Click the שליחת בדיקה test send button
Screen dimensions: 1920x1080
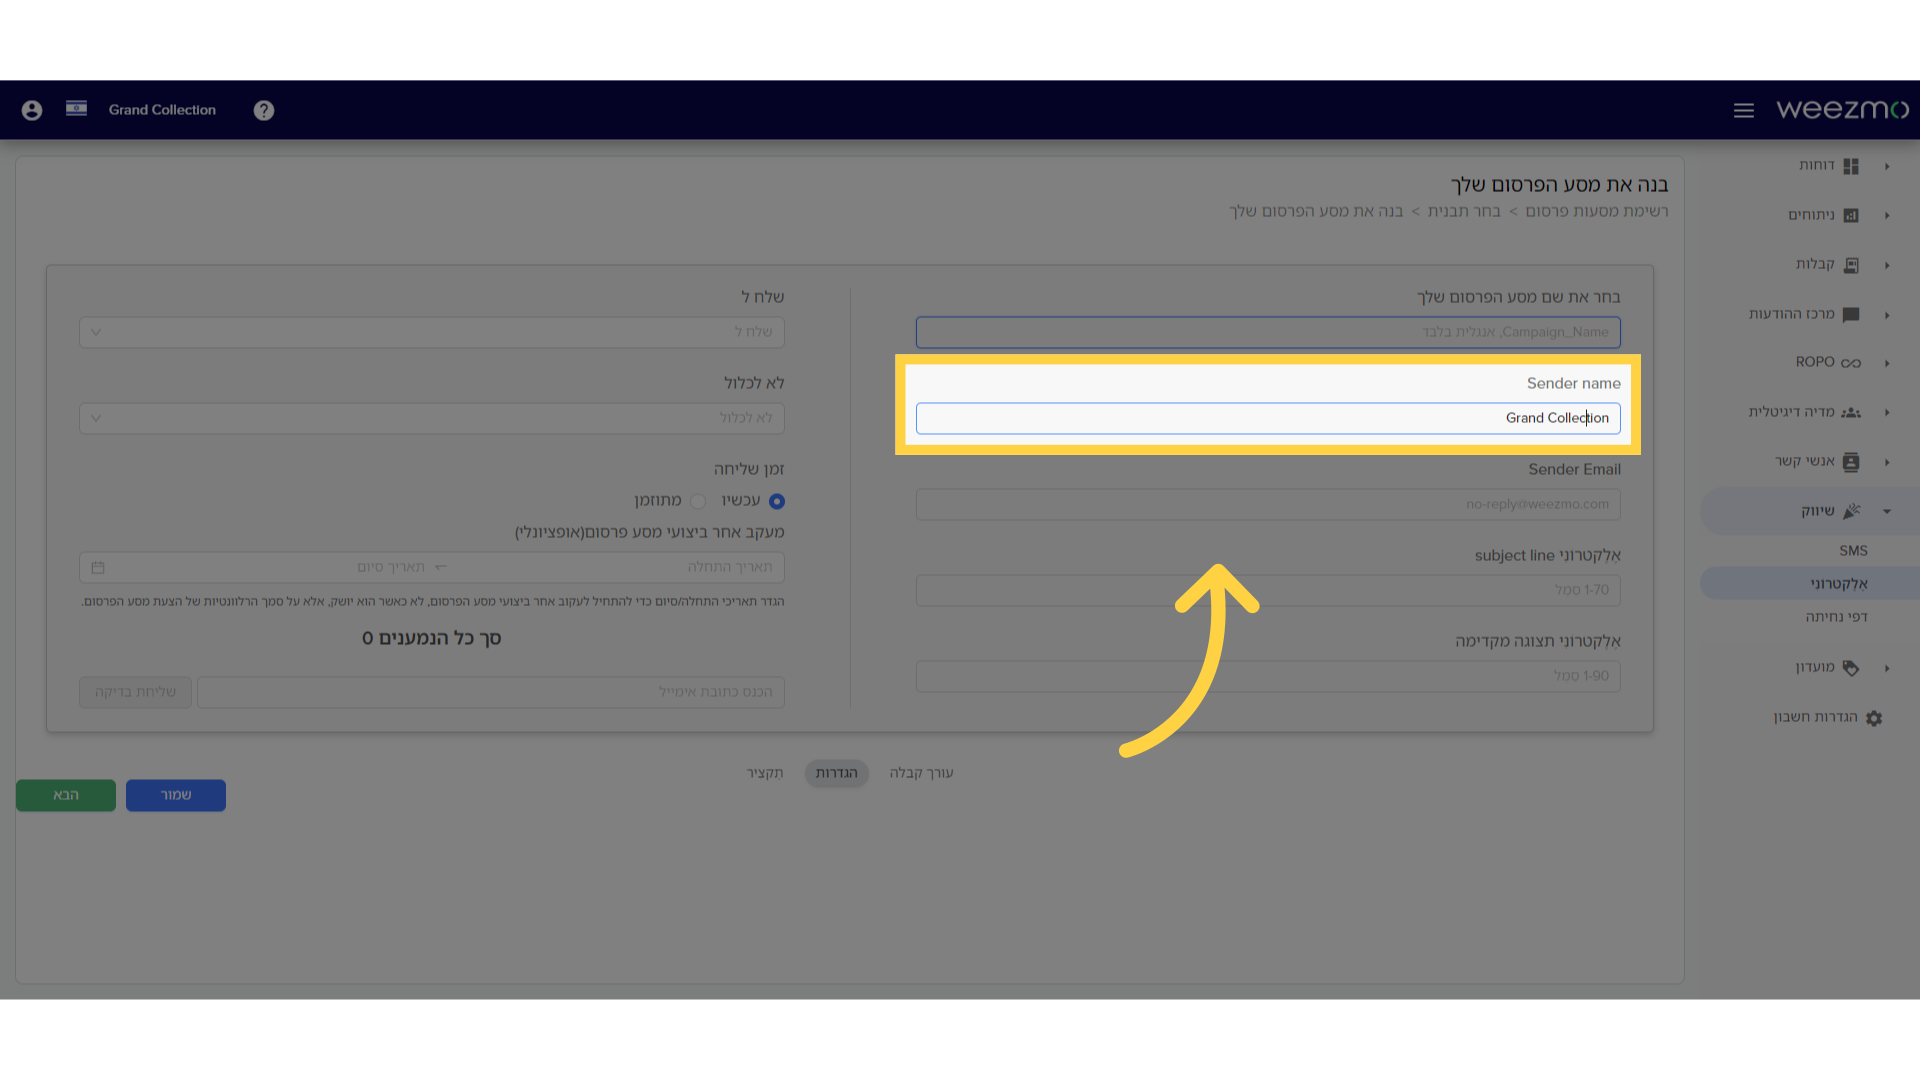135,692
